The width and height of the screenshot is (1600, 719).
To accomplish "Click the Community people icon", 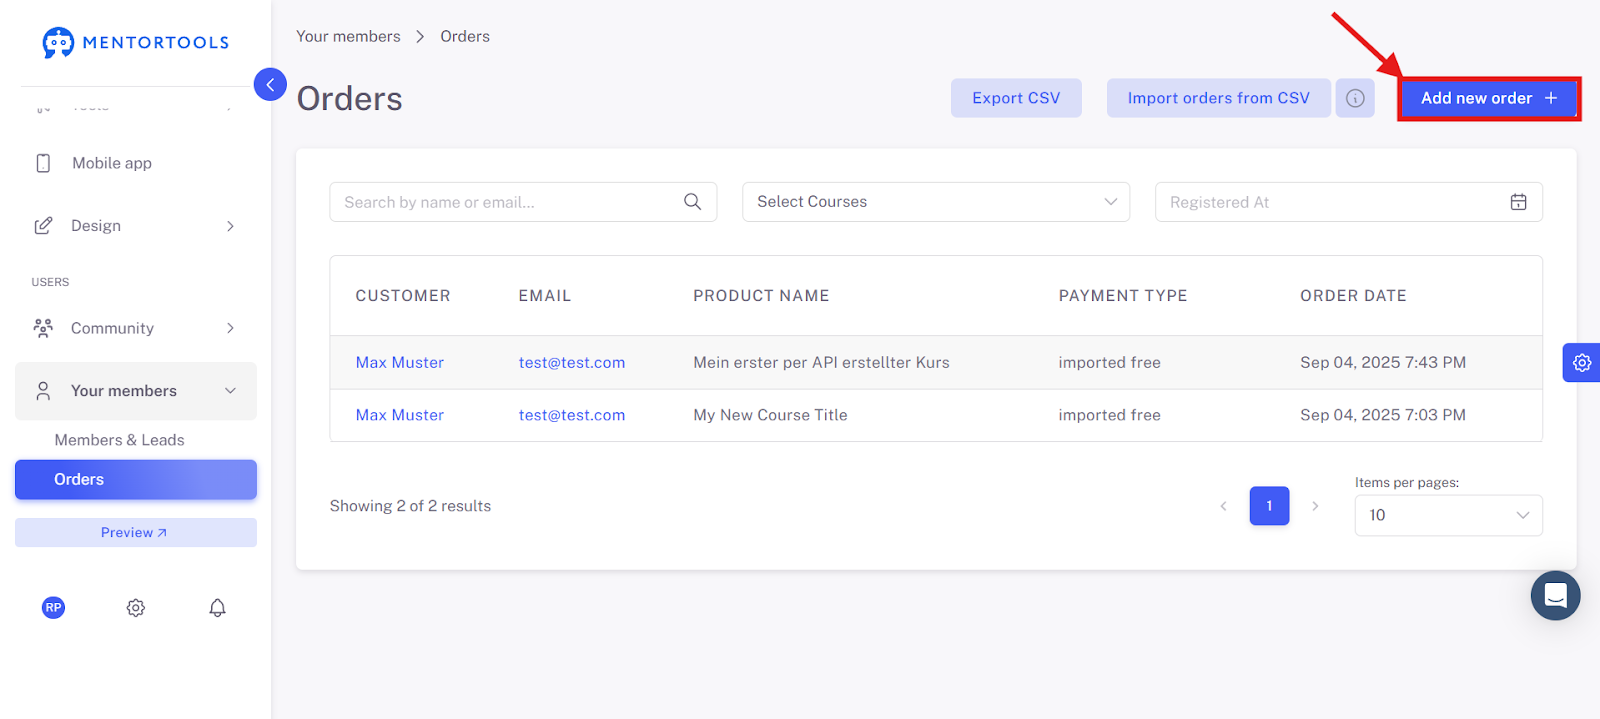I will coord(43,328).
